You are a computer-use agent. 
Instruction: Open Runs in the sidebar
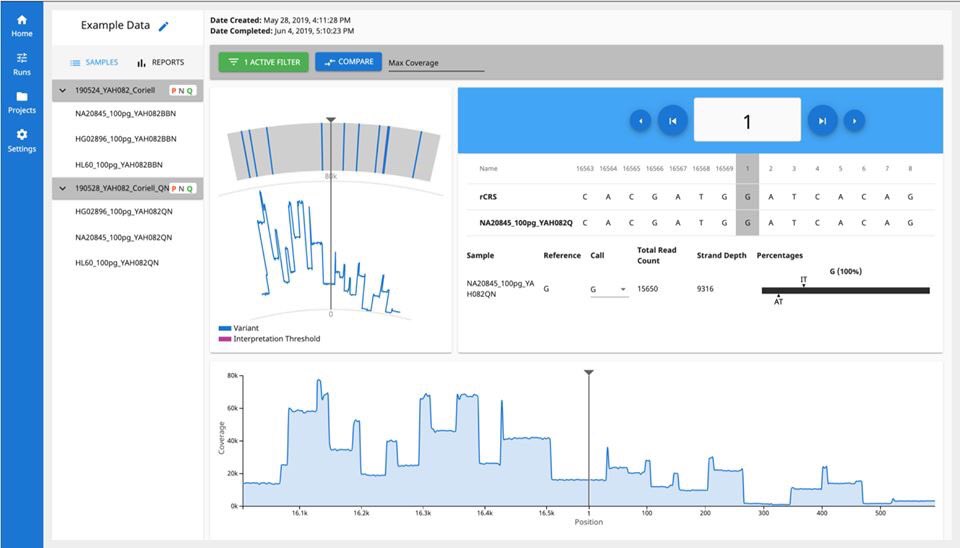(x=21, y=64)
